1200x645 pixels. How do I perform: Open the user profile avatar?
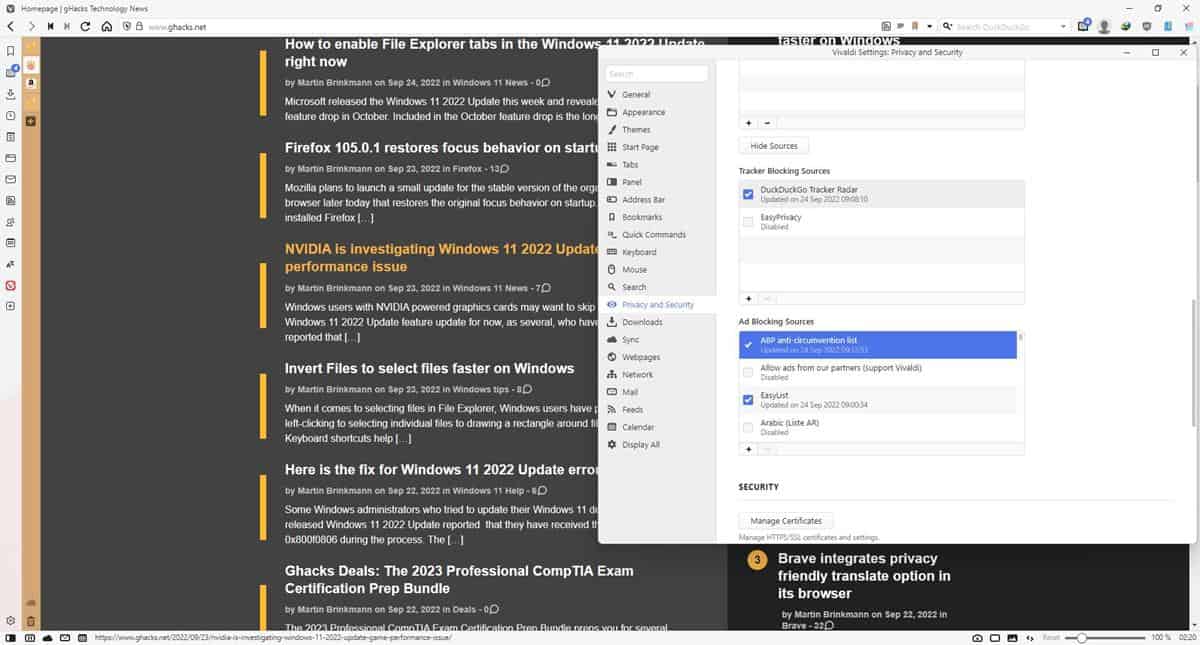point(1104,26)
